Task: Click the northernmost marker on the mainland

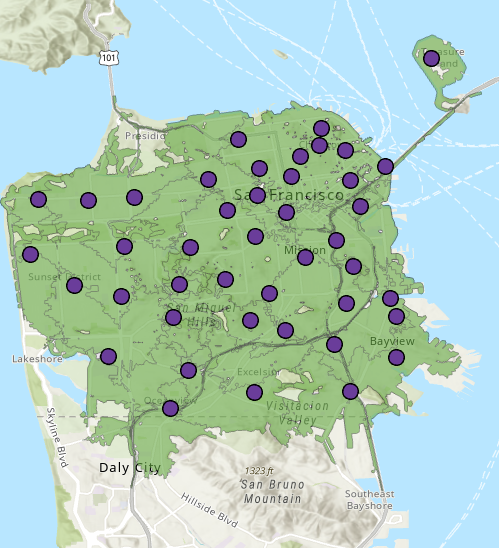Action: point(321,129)
